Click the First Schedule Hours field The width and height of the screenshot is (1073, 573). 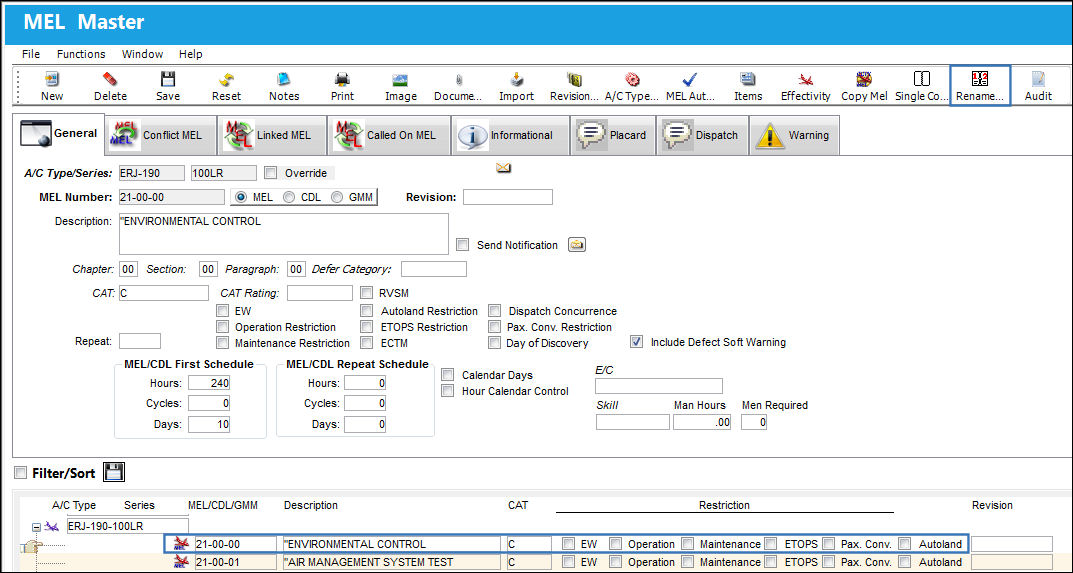[209, 383]
